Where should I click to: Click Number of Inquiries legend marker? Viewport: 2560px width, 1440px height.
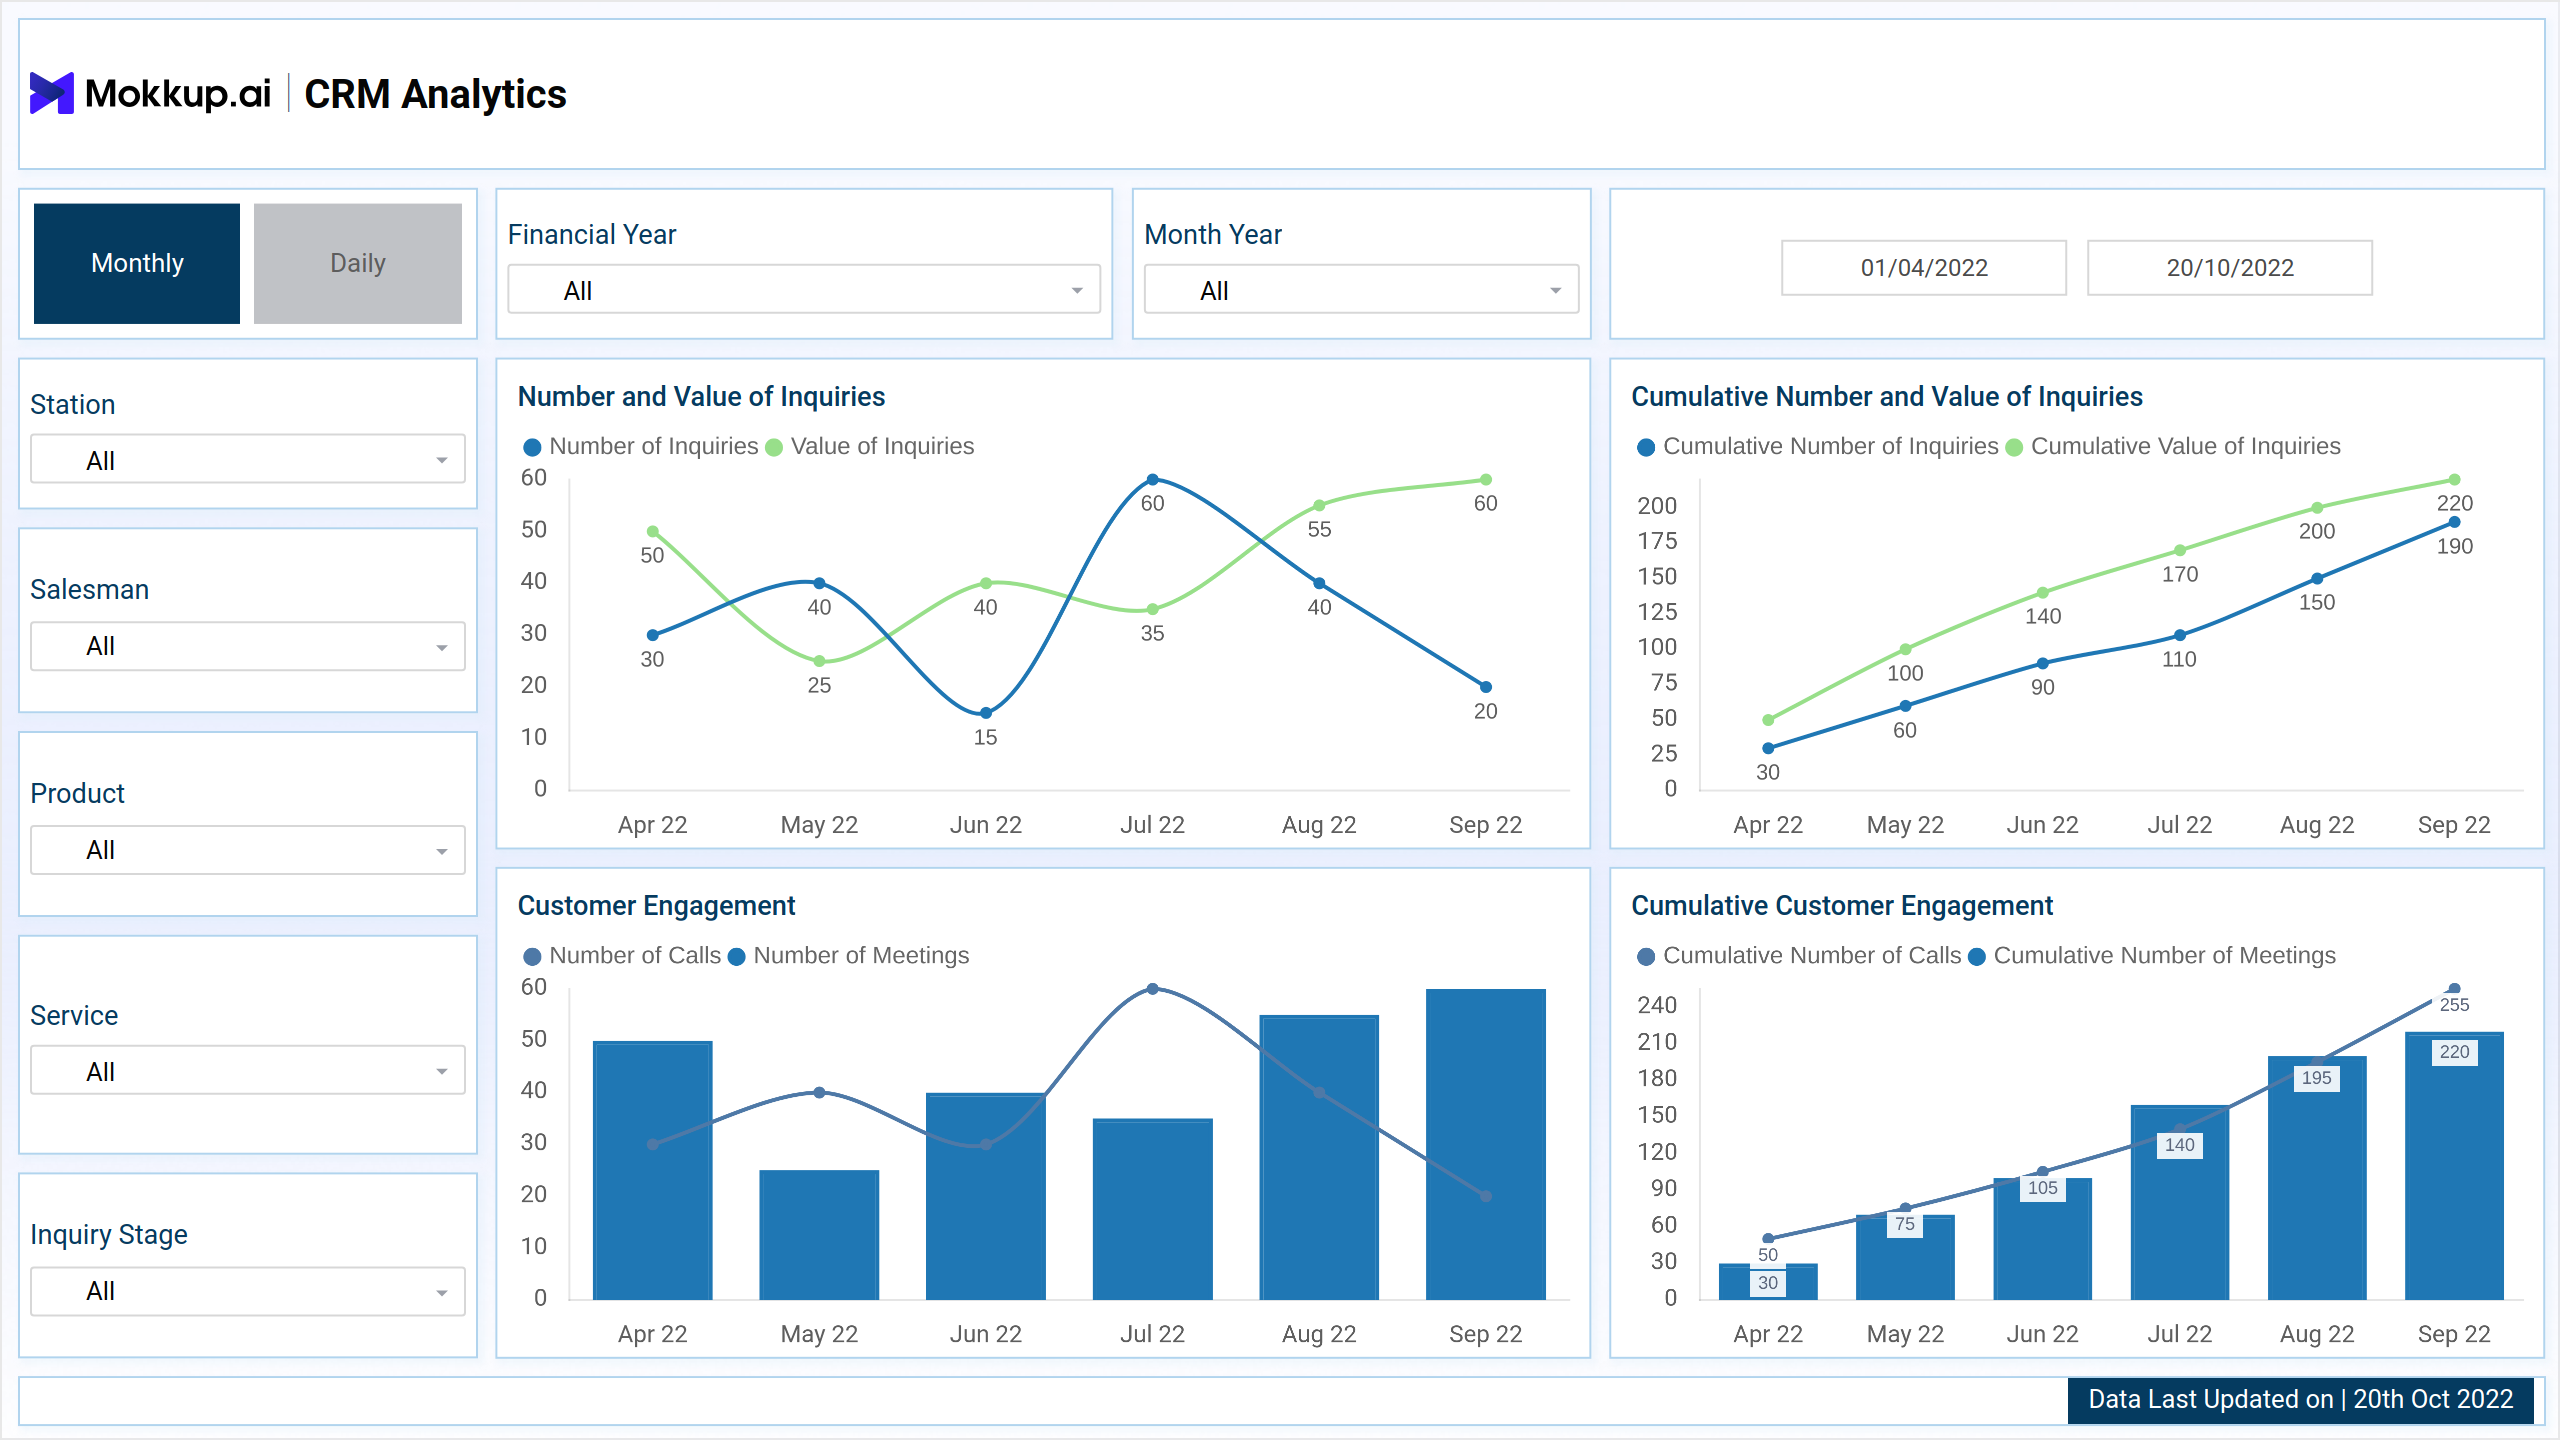pos(533,447)
